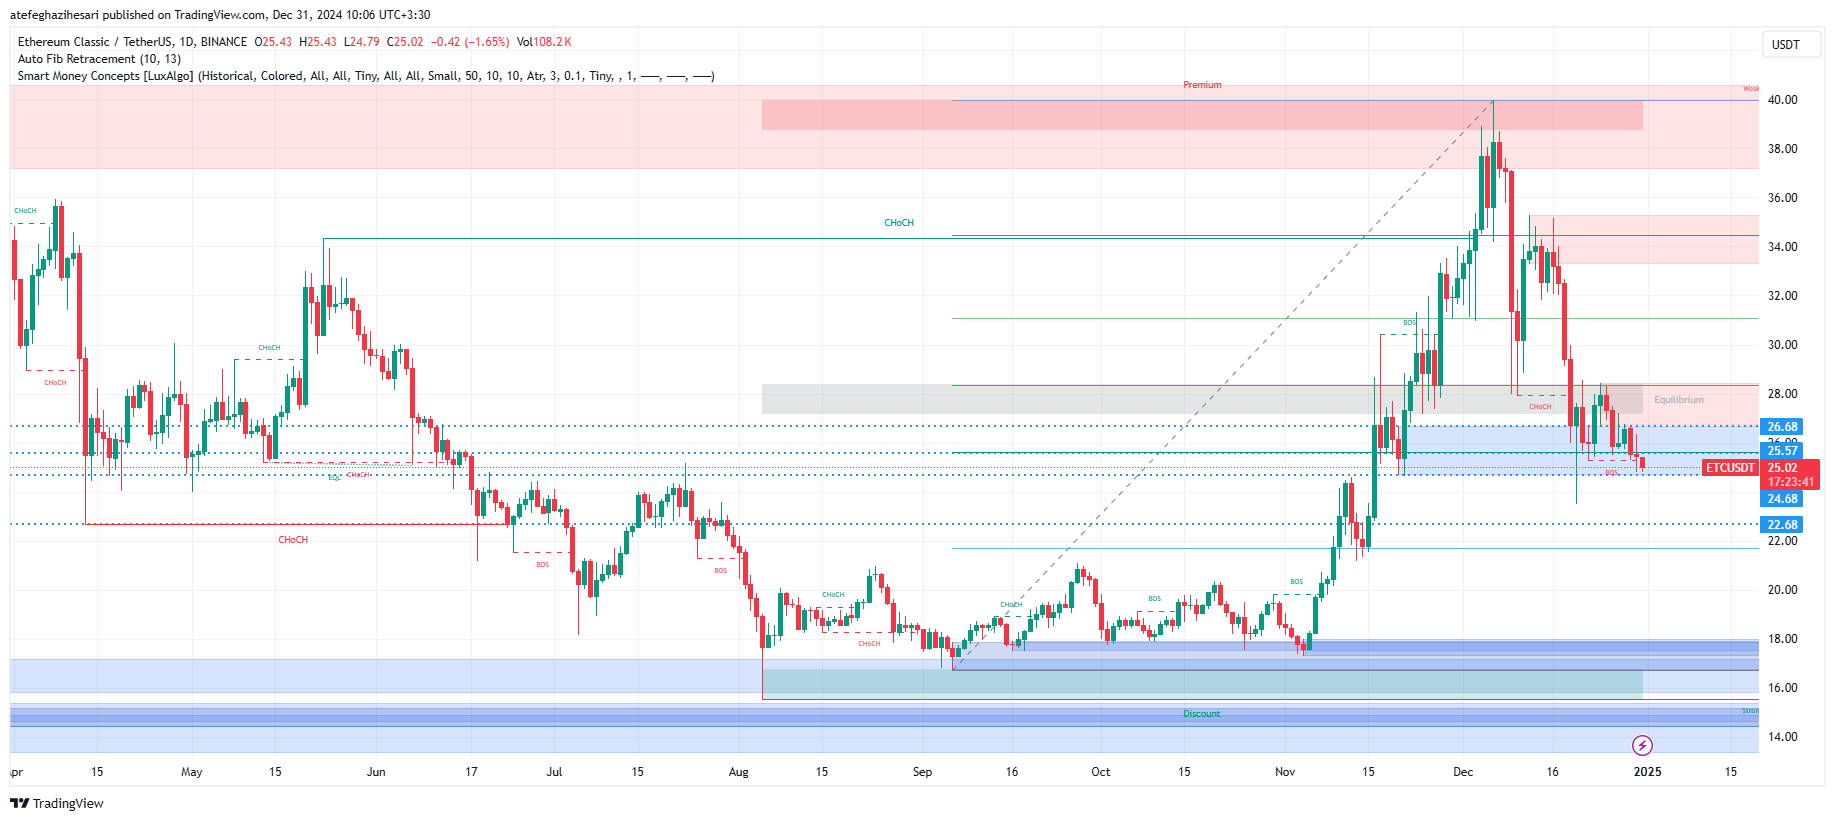
Task: Click the 17:23:41 bar countdown timer
Action: tap(1790, 482)
